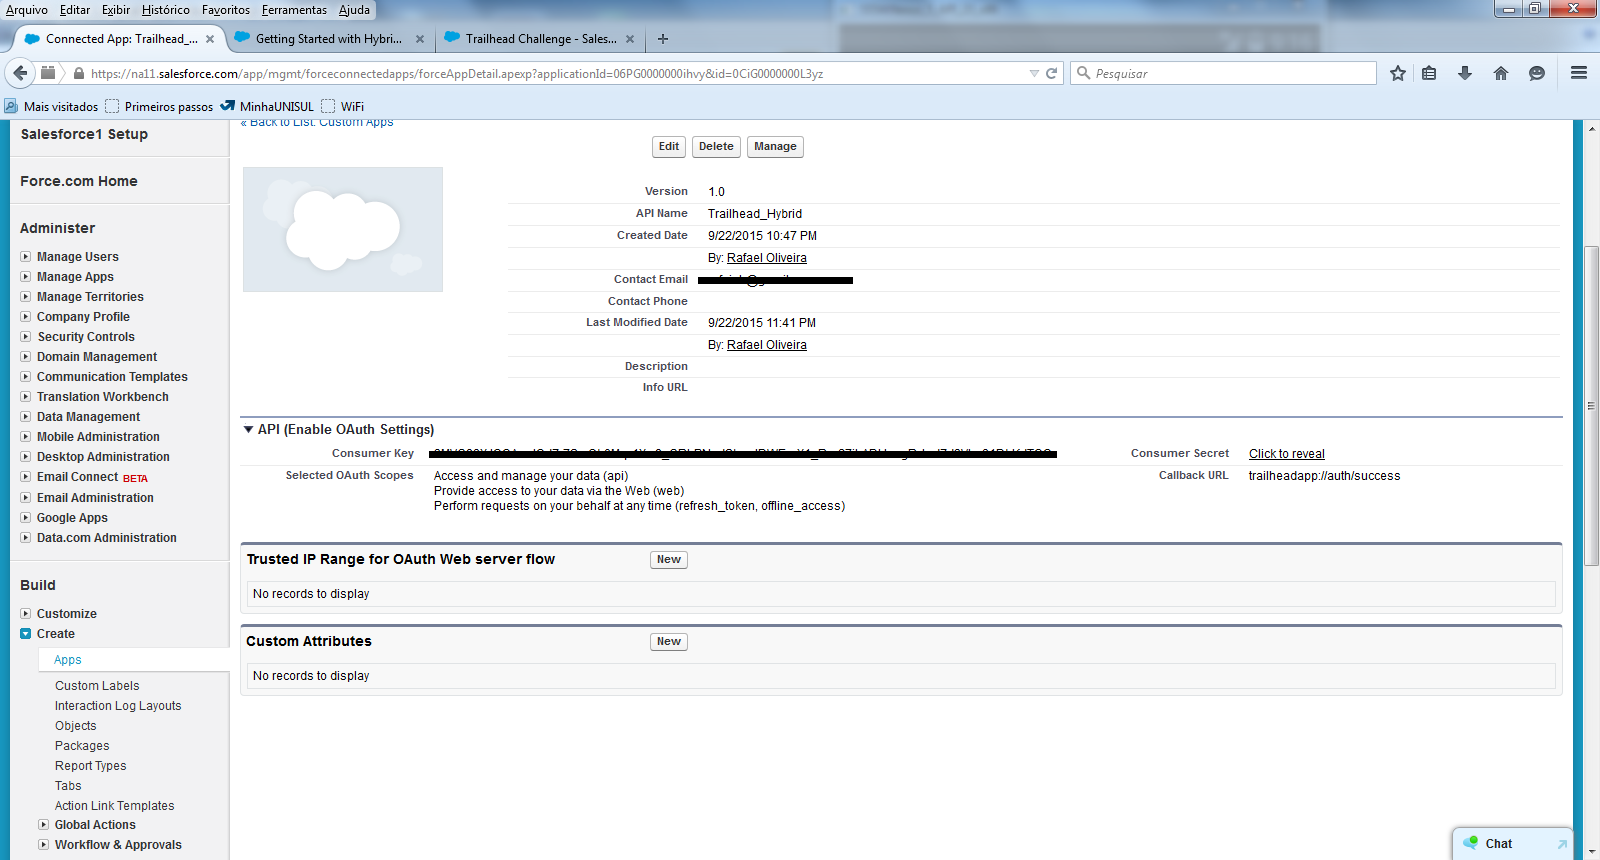Image resolution: width=1600 pixels, height=860 pixels.
Task: Open a new browser tab
Action: coord(663,39)
